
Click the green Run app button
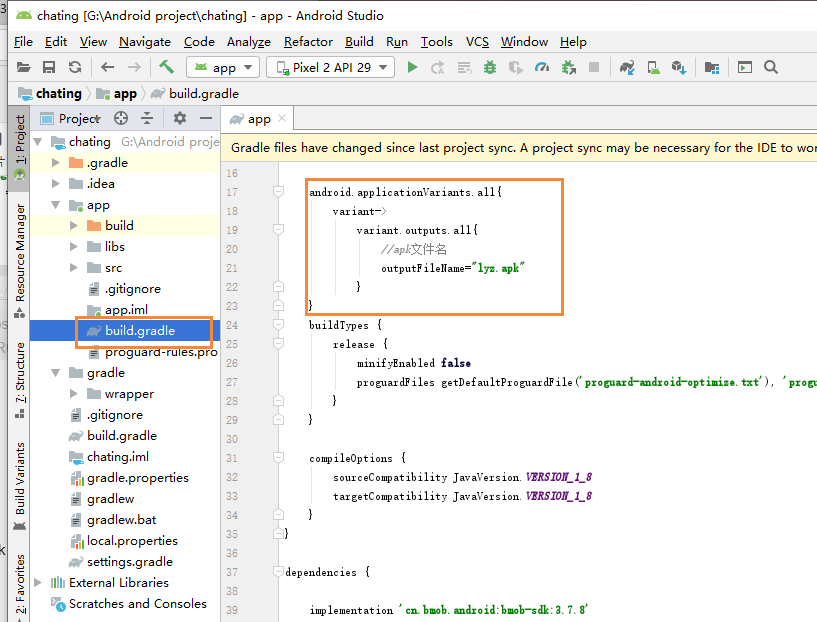coord(412,67)
